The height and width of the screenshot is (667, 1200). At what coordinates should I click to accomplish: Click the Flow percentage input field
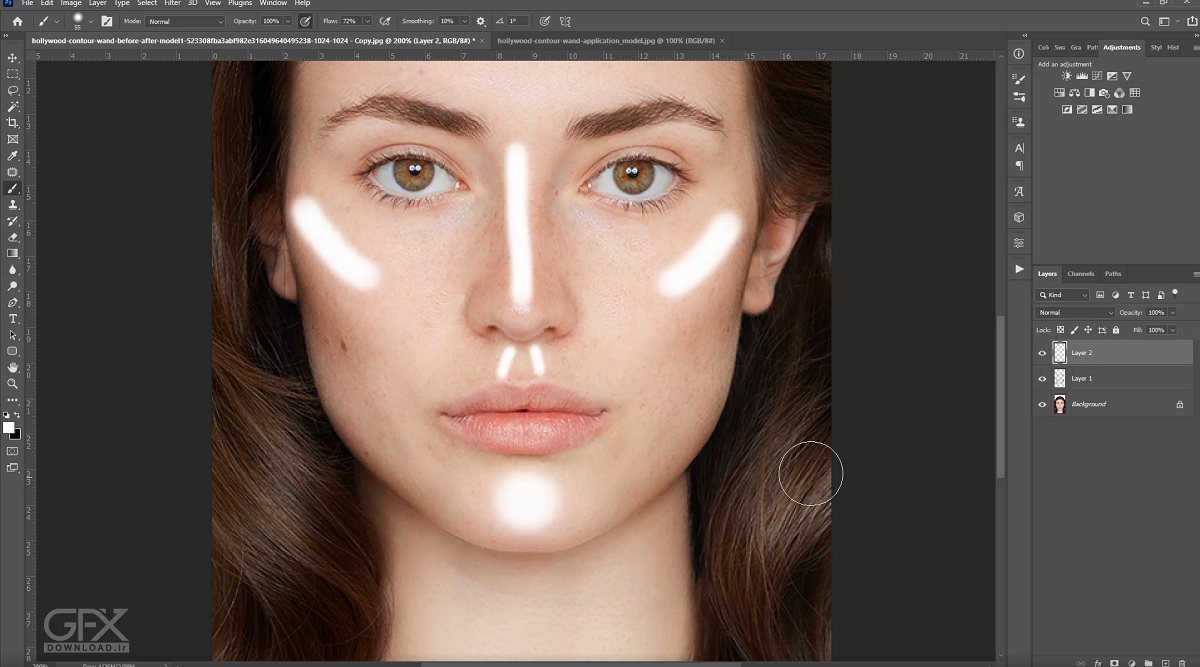pos(349,21)
